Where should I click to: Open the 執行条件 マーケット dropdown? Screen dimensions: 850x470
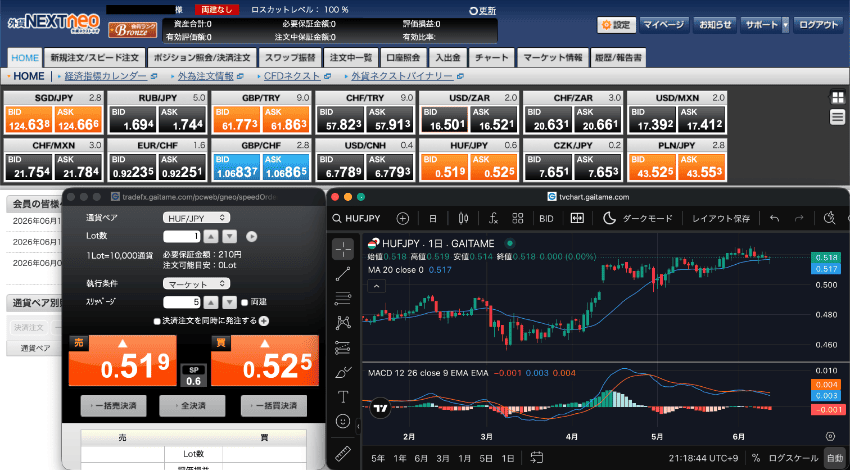[x=196, y=284]
